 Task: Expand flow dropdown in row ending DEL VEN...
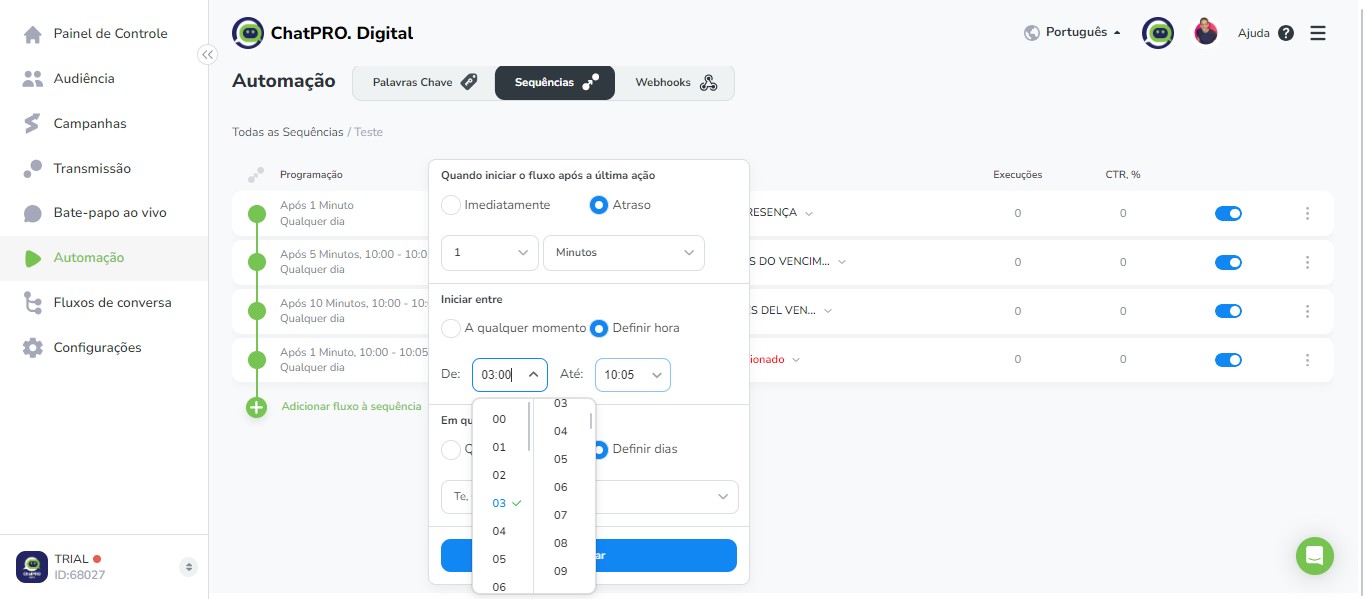coord(826,311)
